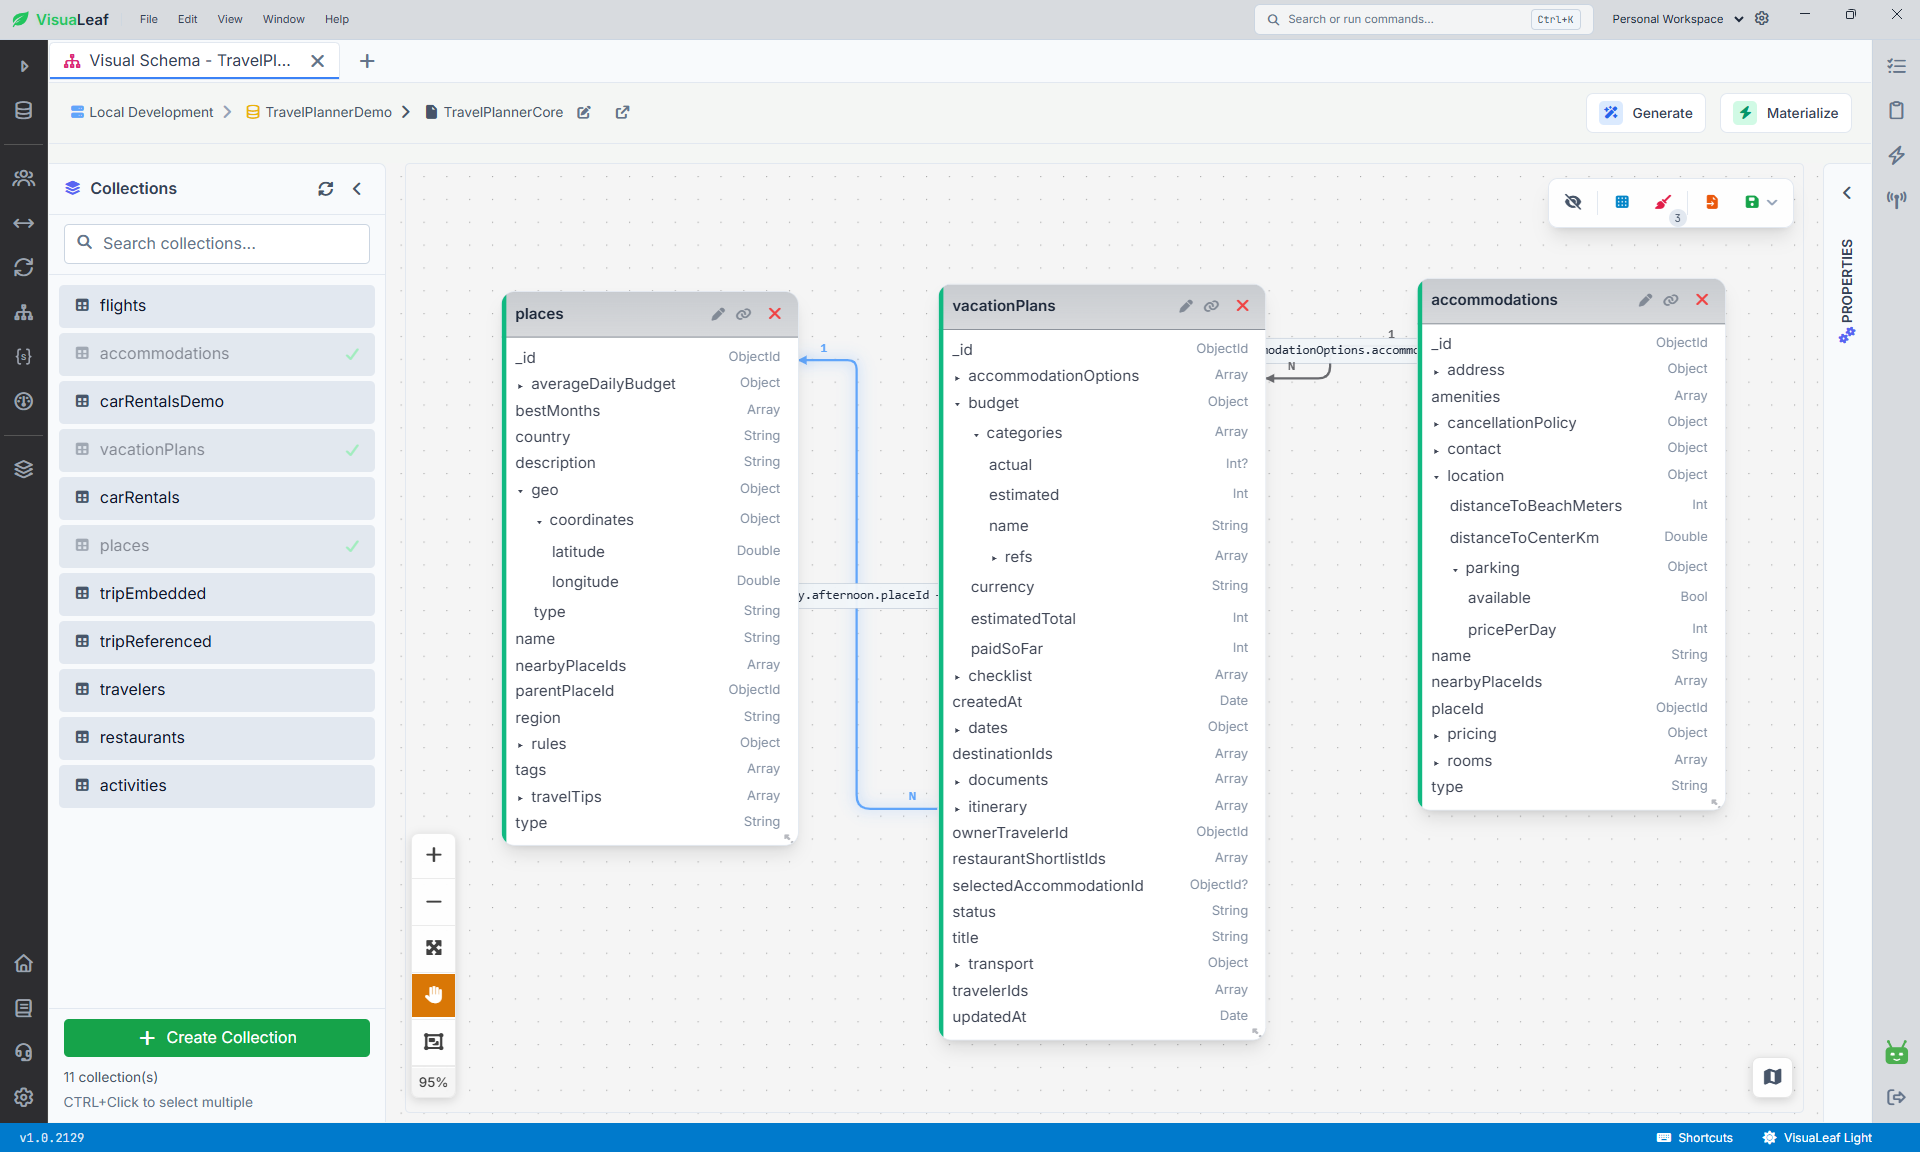The width and height of the screenshot is (1920, 1152).
Task: Add flights collection to the diagram
Action: tap(217, 306)
